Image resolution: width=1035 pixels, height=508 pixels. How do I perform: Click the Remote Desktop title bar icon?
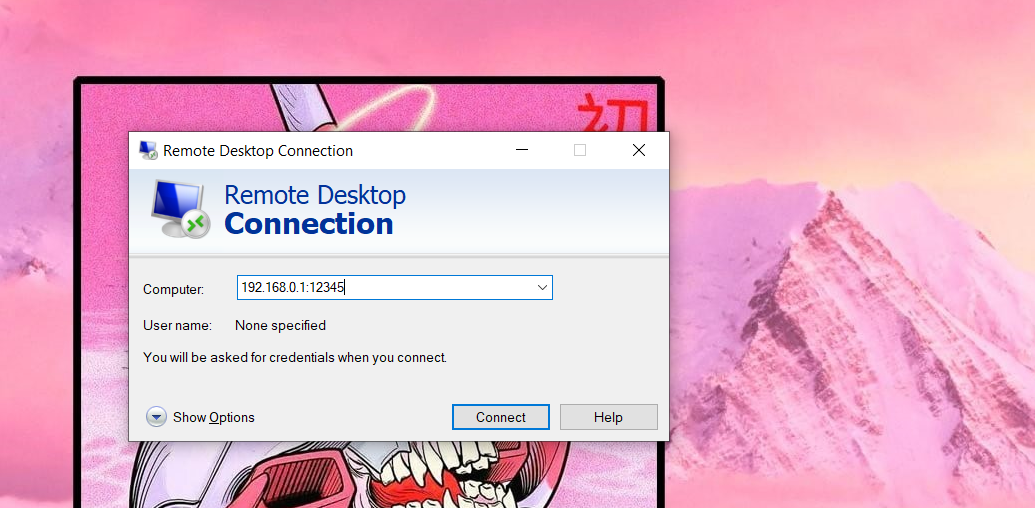tap(148, 151)
